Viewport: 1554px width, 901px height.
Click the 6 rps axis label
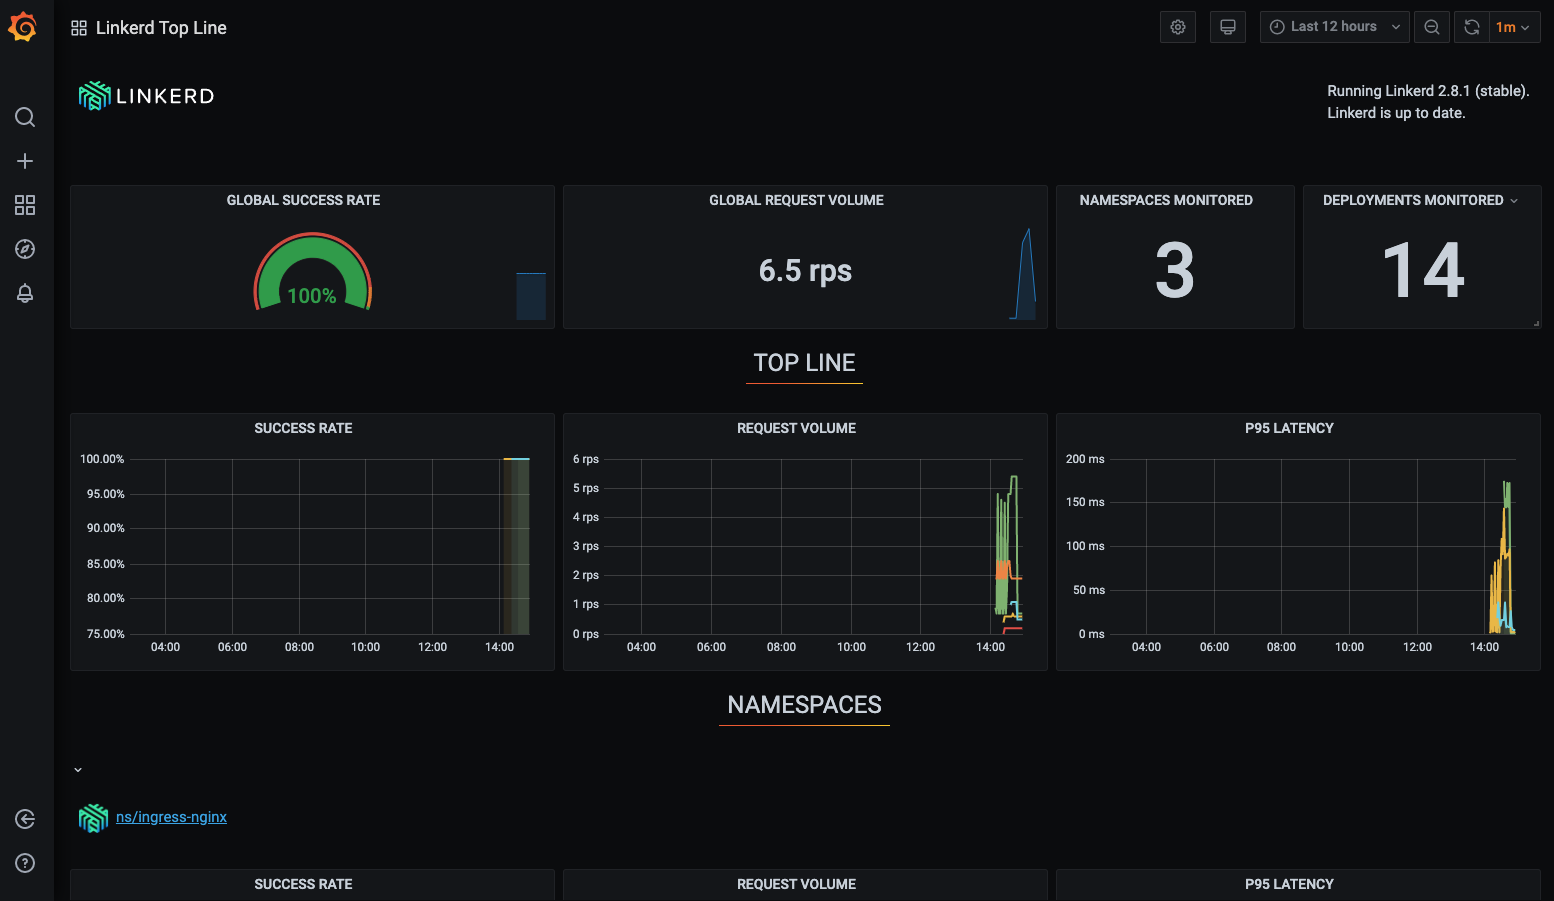pos(586,459)
